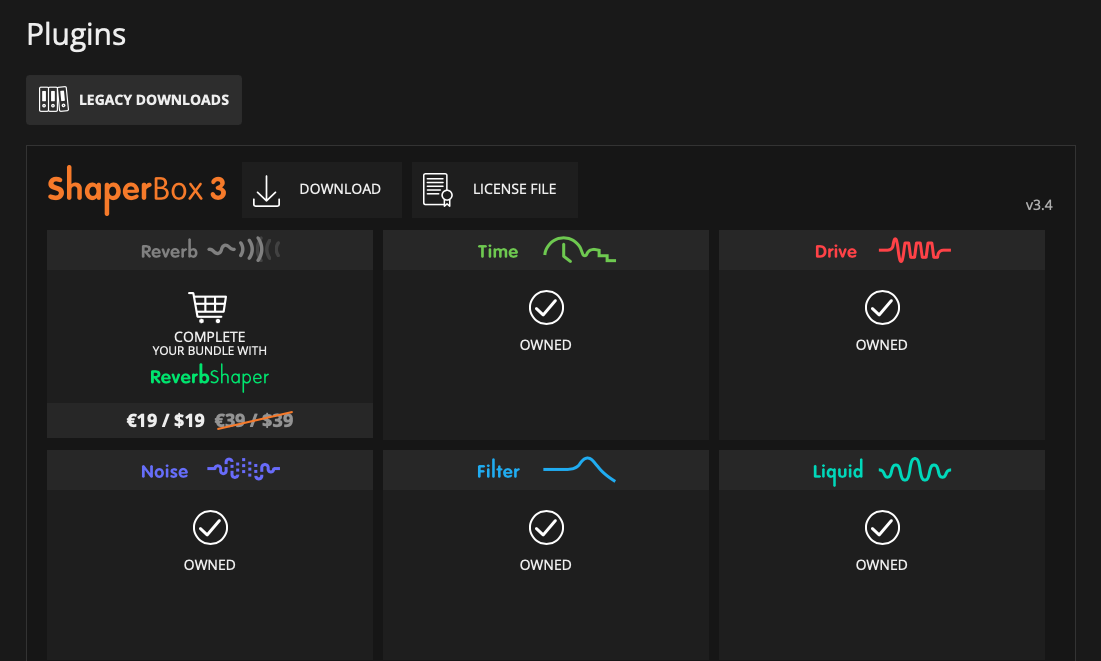Click the €19 / $19 price
1101x661 pixels.
tap(166, 421)
